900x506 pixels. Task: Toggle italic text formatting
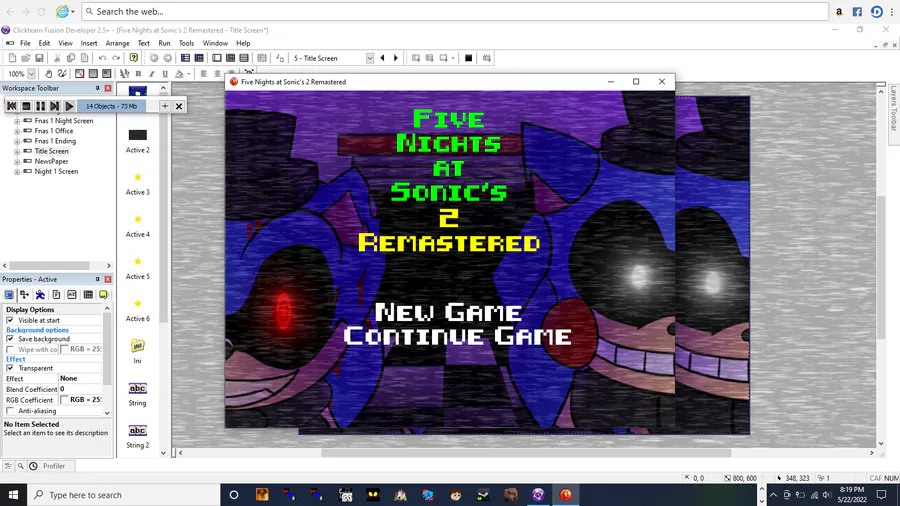152,73
